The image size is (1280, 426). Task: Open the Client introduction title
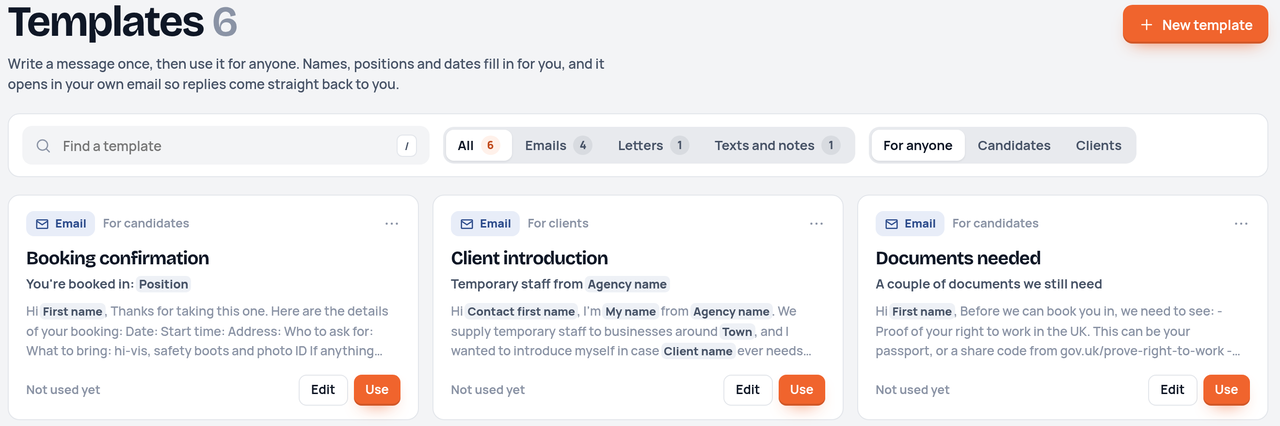click(x=529, y=258)
